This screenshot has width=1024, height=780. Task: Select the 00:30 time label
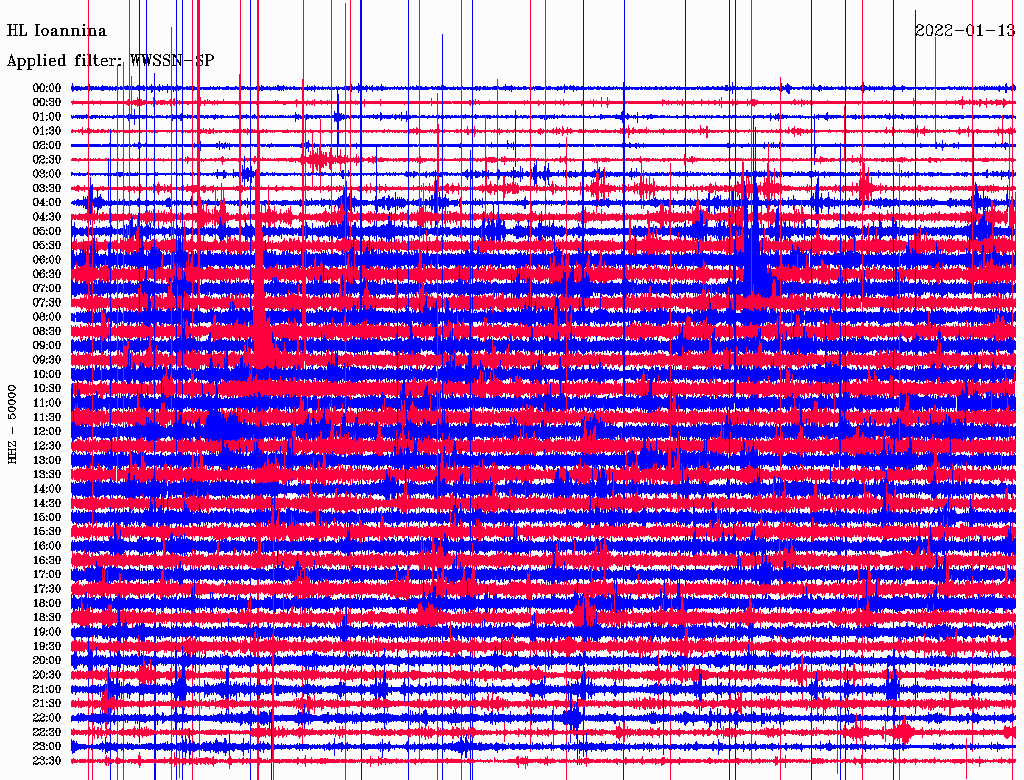(x=47, y=103)
